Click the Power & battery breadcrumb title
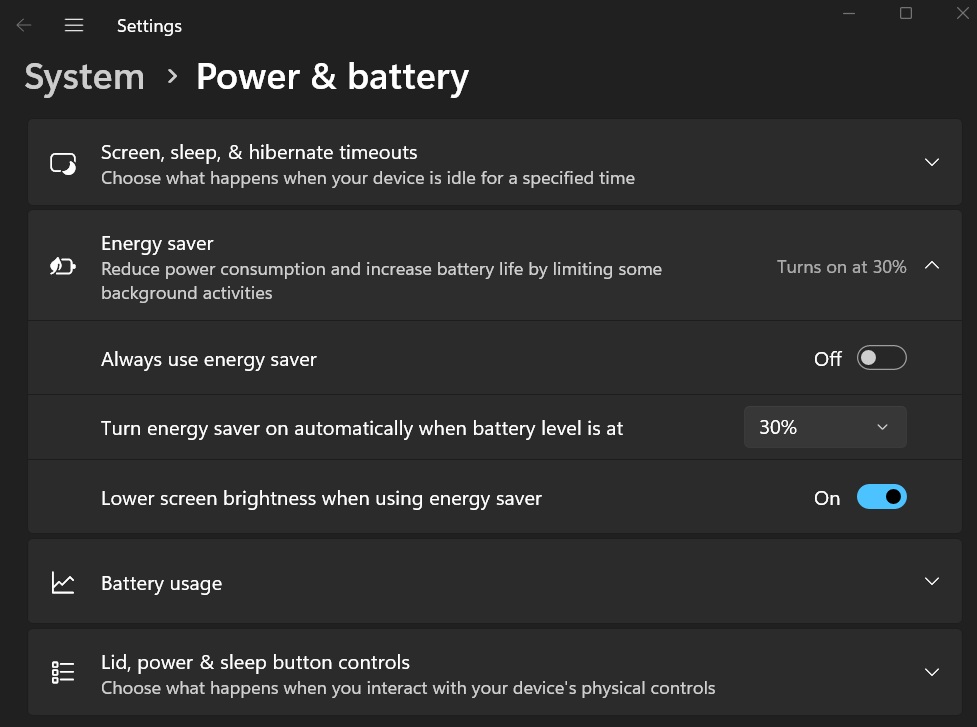Image resolution: width=977 pixels, height=727 pixels. pos(332,77)
